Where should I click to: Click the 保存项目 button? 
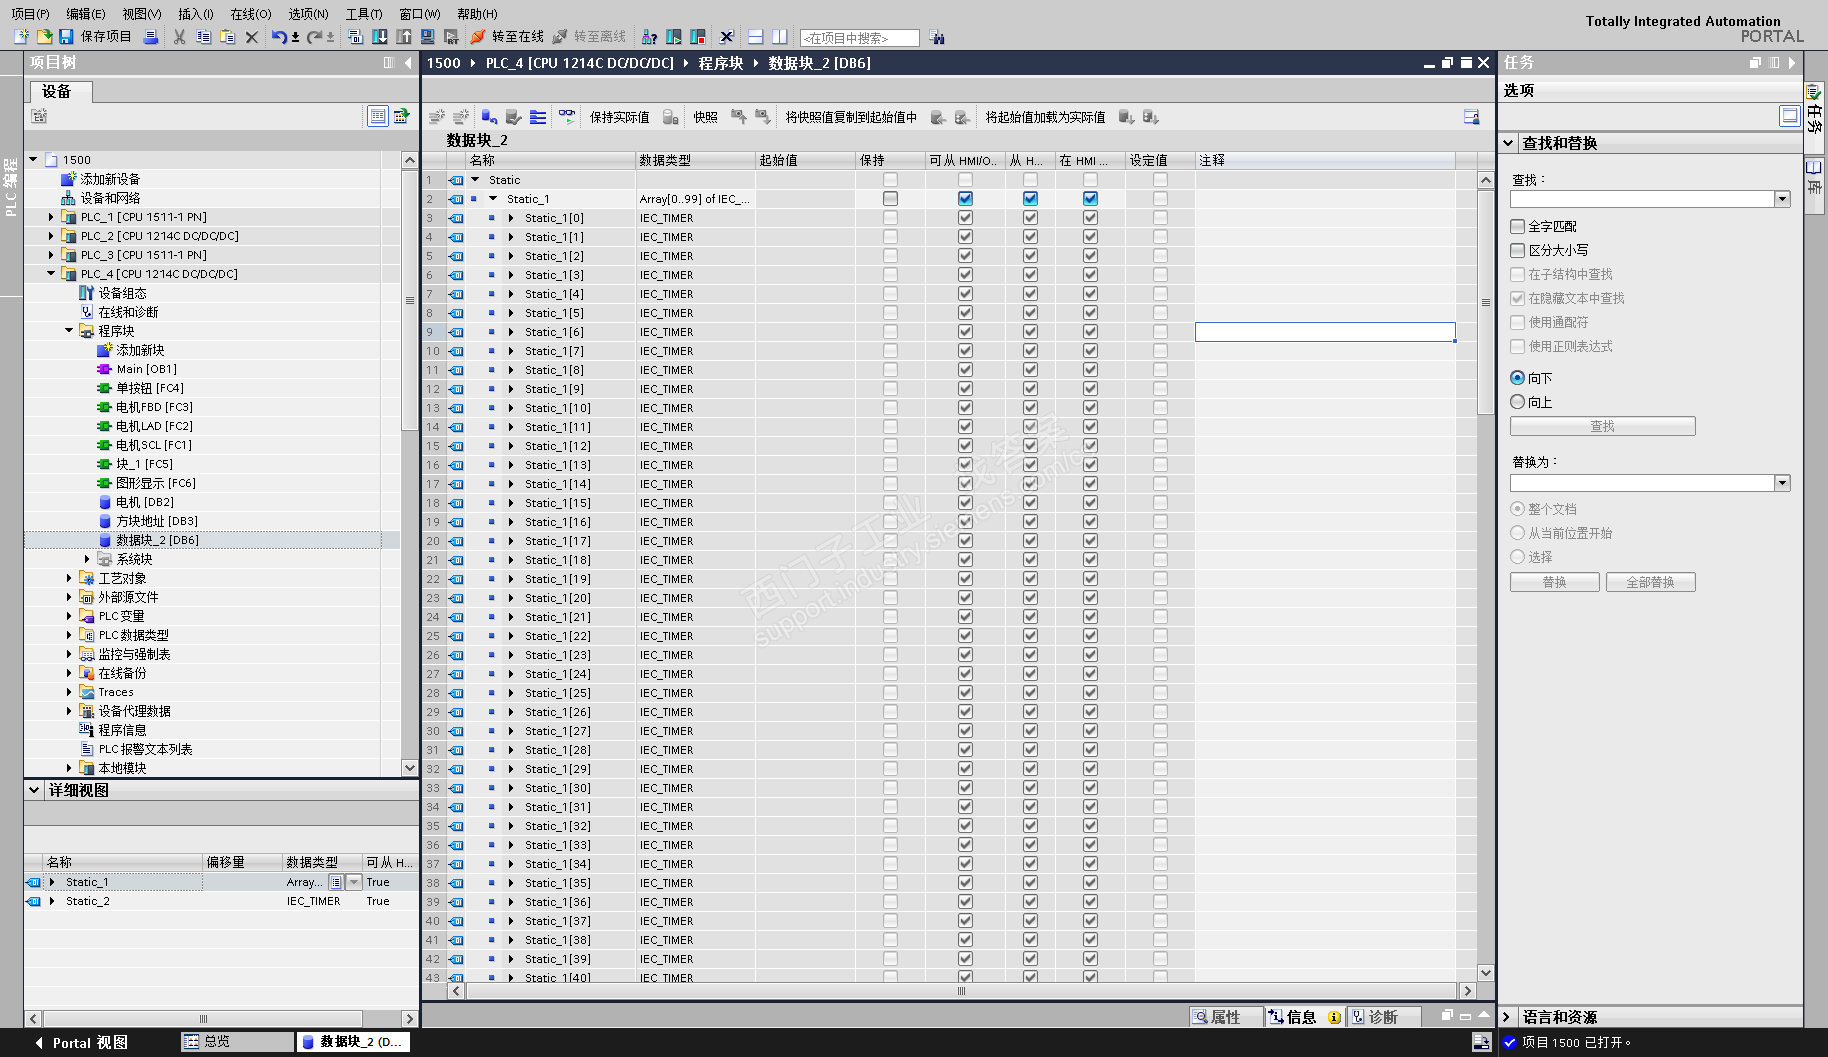point(95,37)
